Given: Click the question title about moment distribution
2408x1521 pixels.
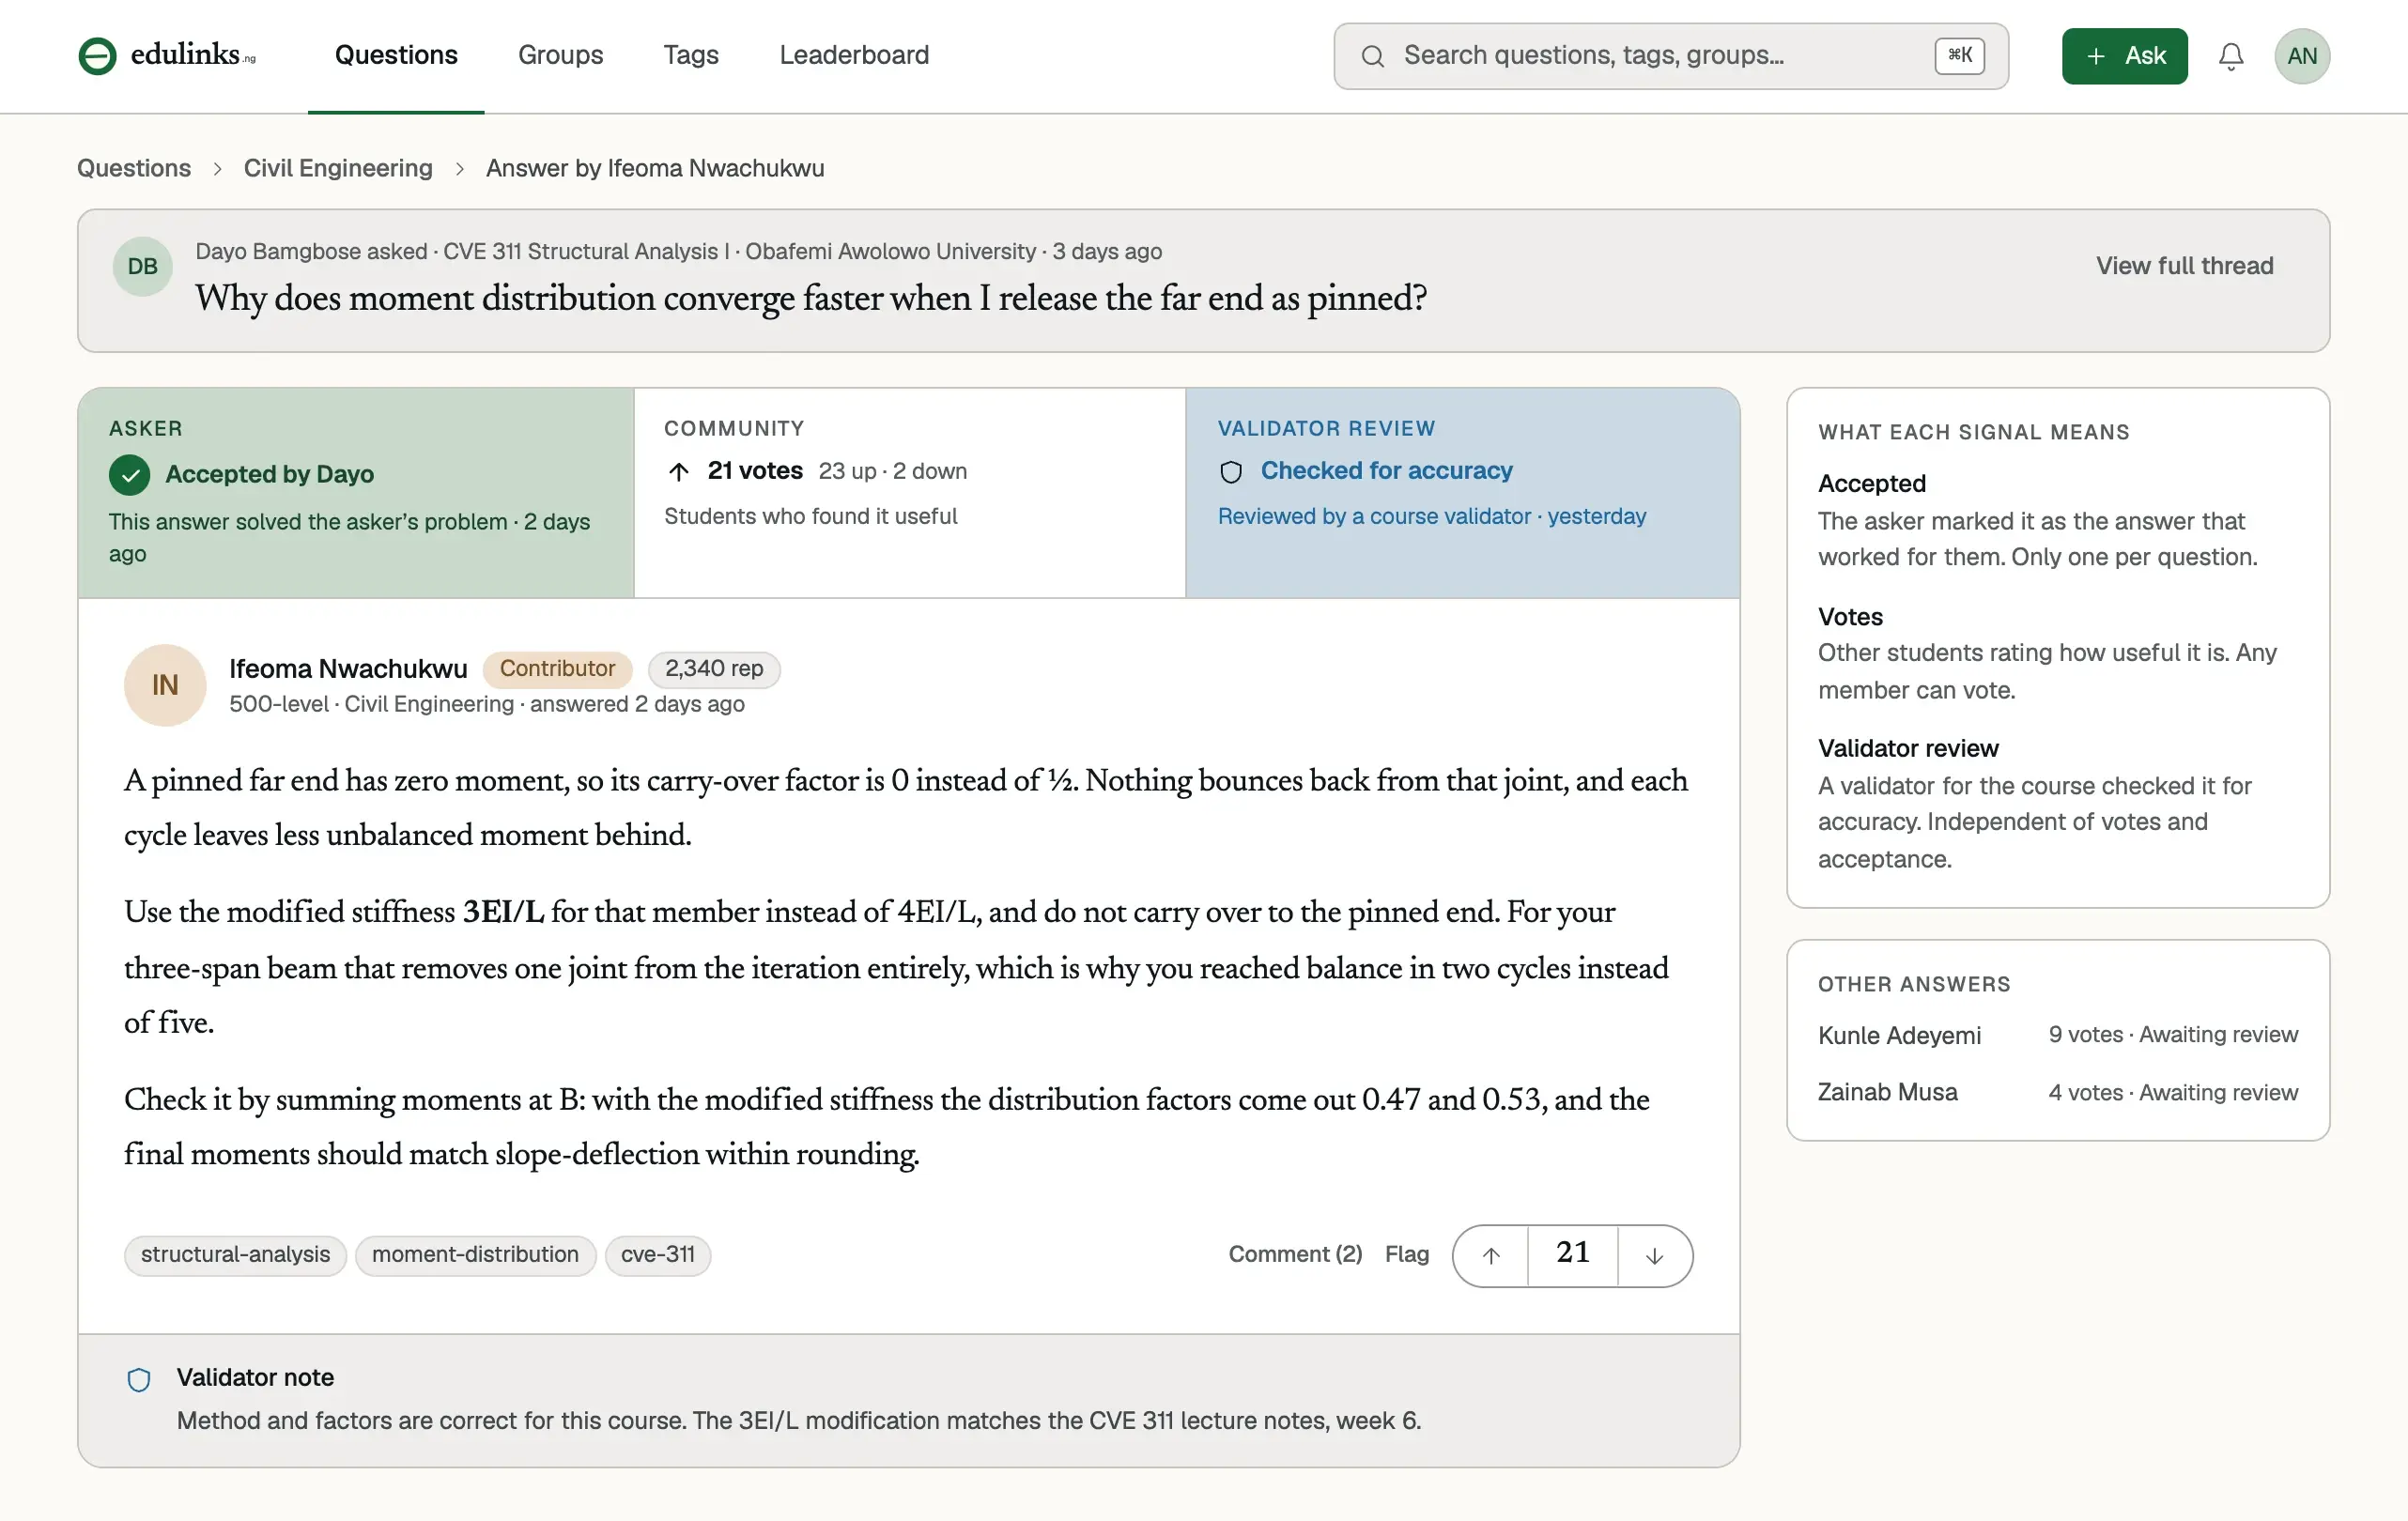Looking at the screenshot, I should click(811, 298).
